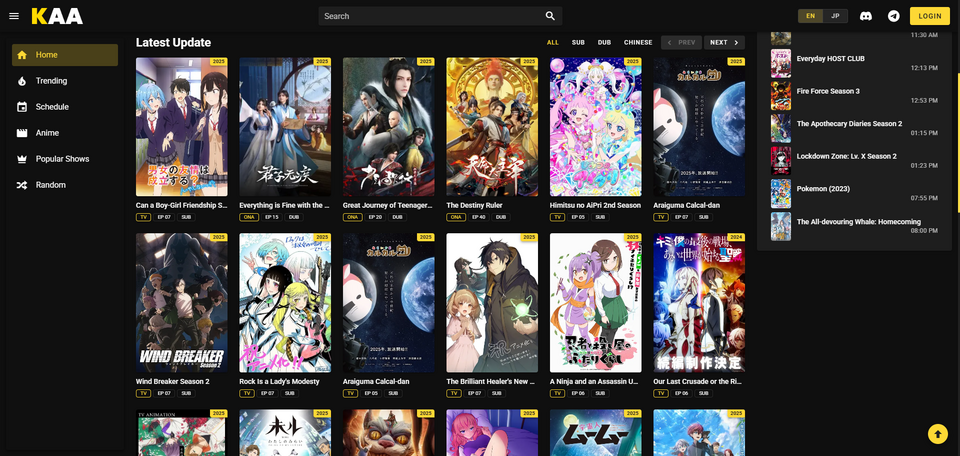
Task: Open The All-devouring Whale: Homecoming entry
Action: point(854,226)
